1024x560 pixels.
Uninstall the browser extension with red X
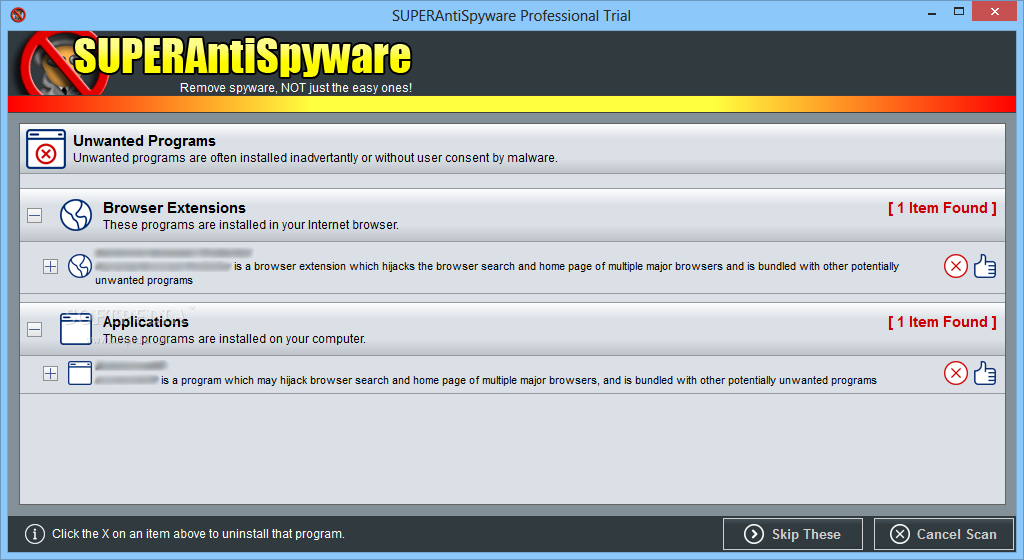[x=955, y=266]
